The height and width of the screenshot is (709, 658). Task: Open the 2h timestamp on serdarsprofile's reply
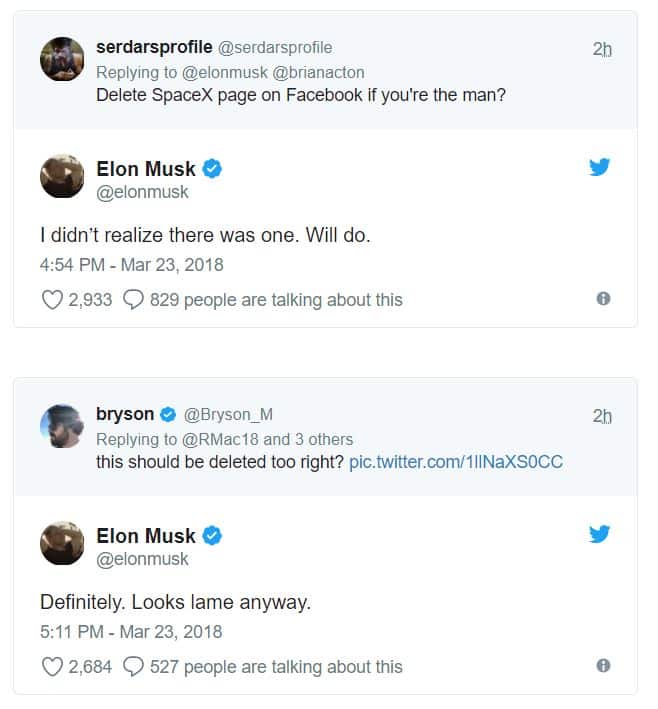coord(601,49)
